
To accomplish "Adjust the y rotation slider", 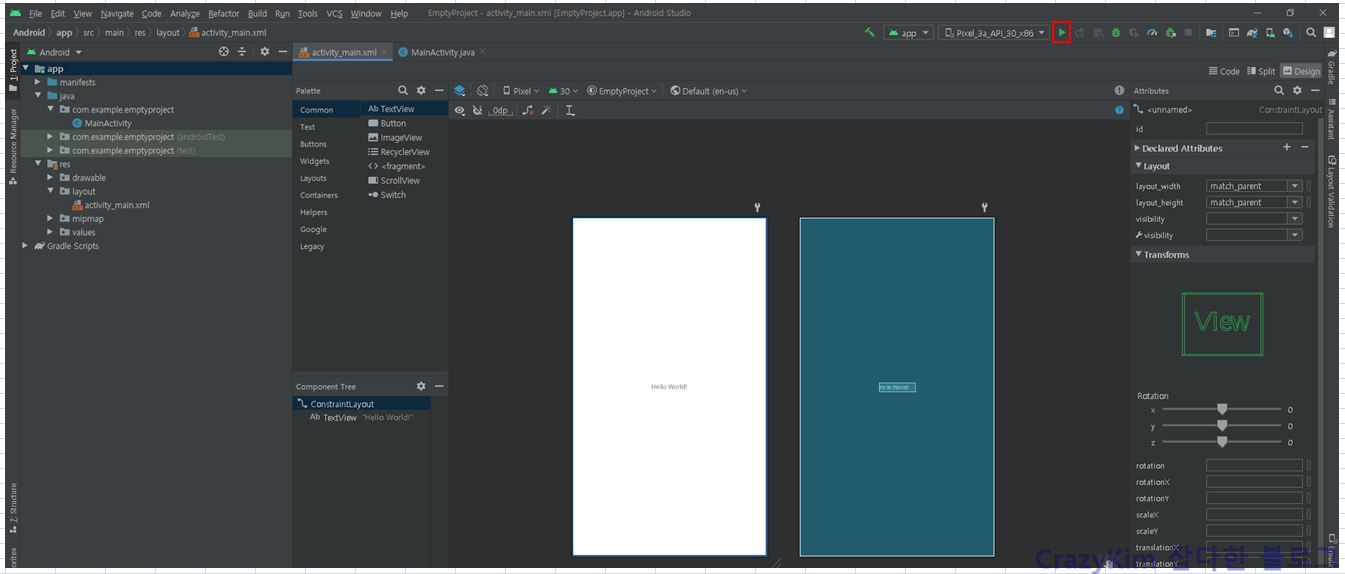I will coord(1221,426).
